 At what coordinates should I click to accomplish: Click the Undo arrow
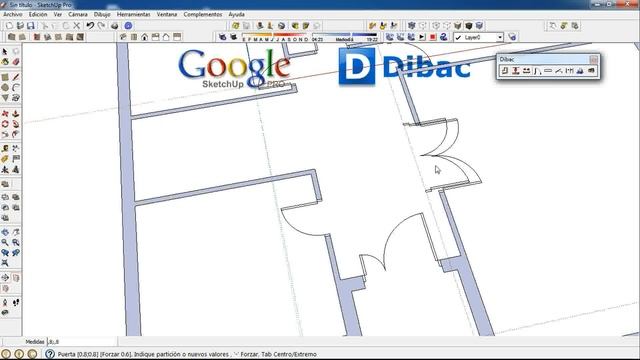tap(90, 26)
